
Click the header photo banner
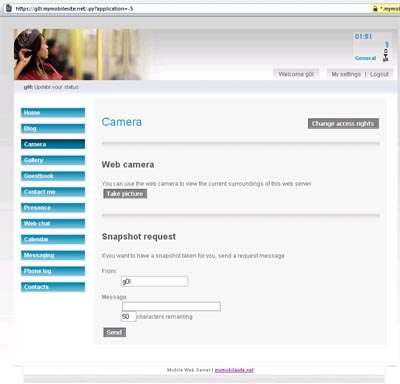(x=79, y=54)
